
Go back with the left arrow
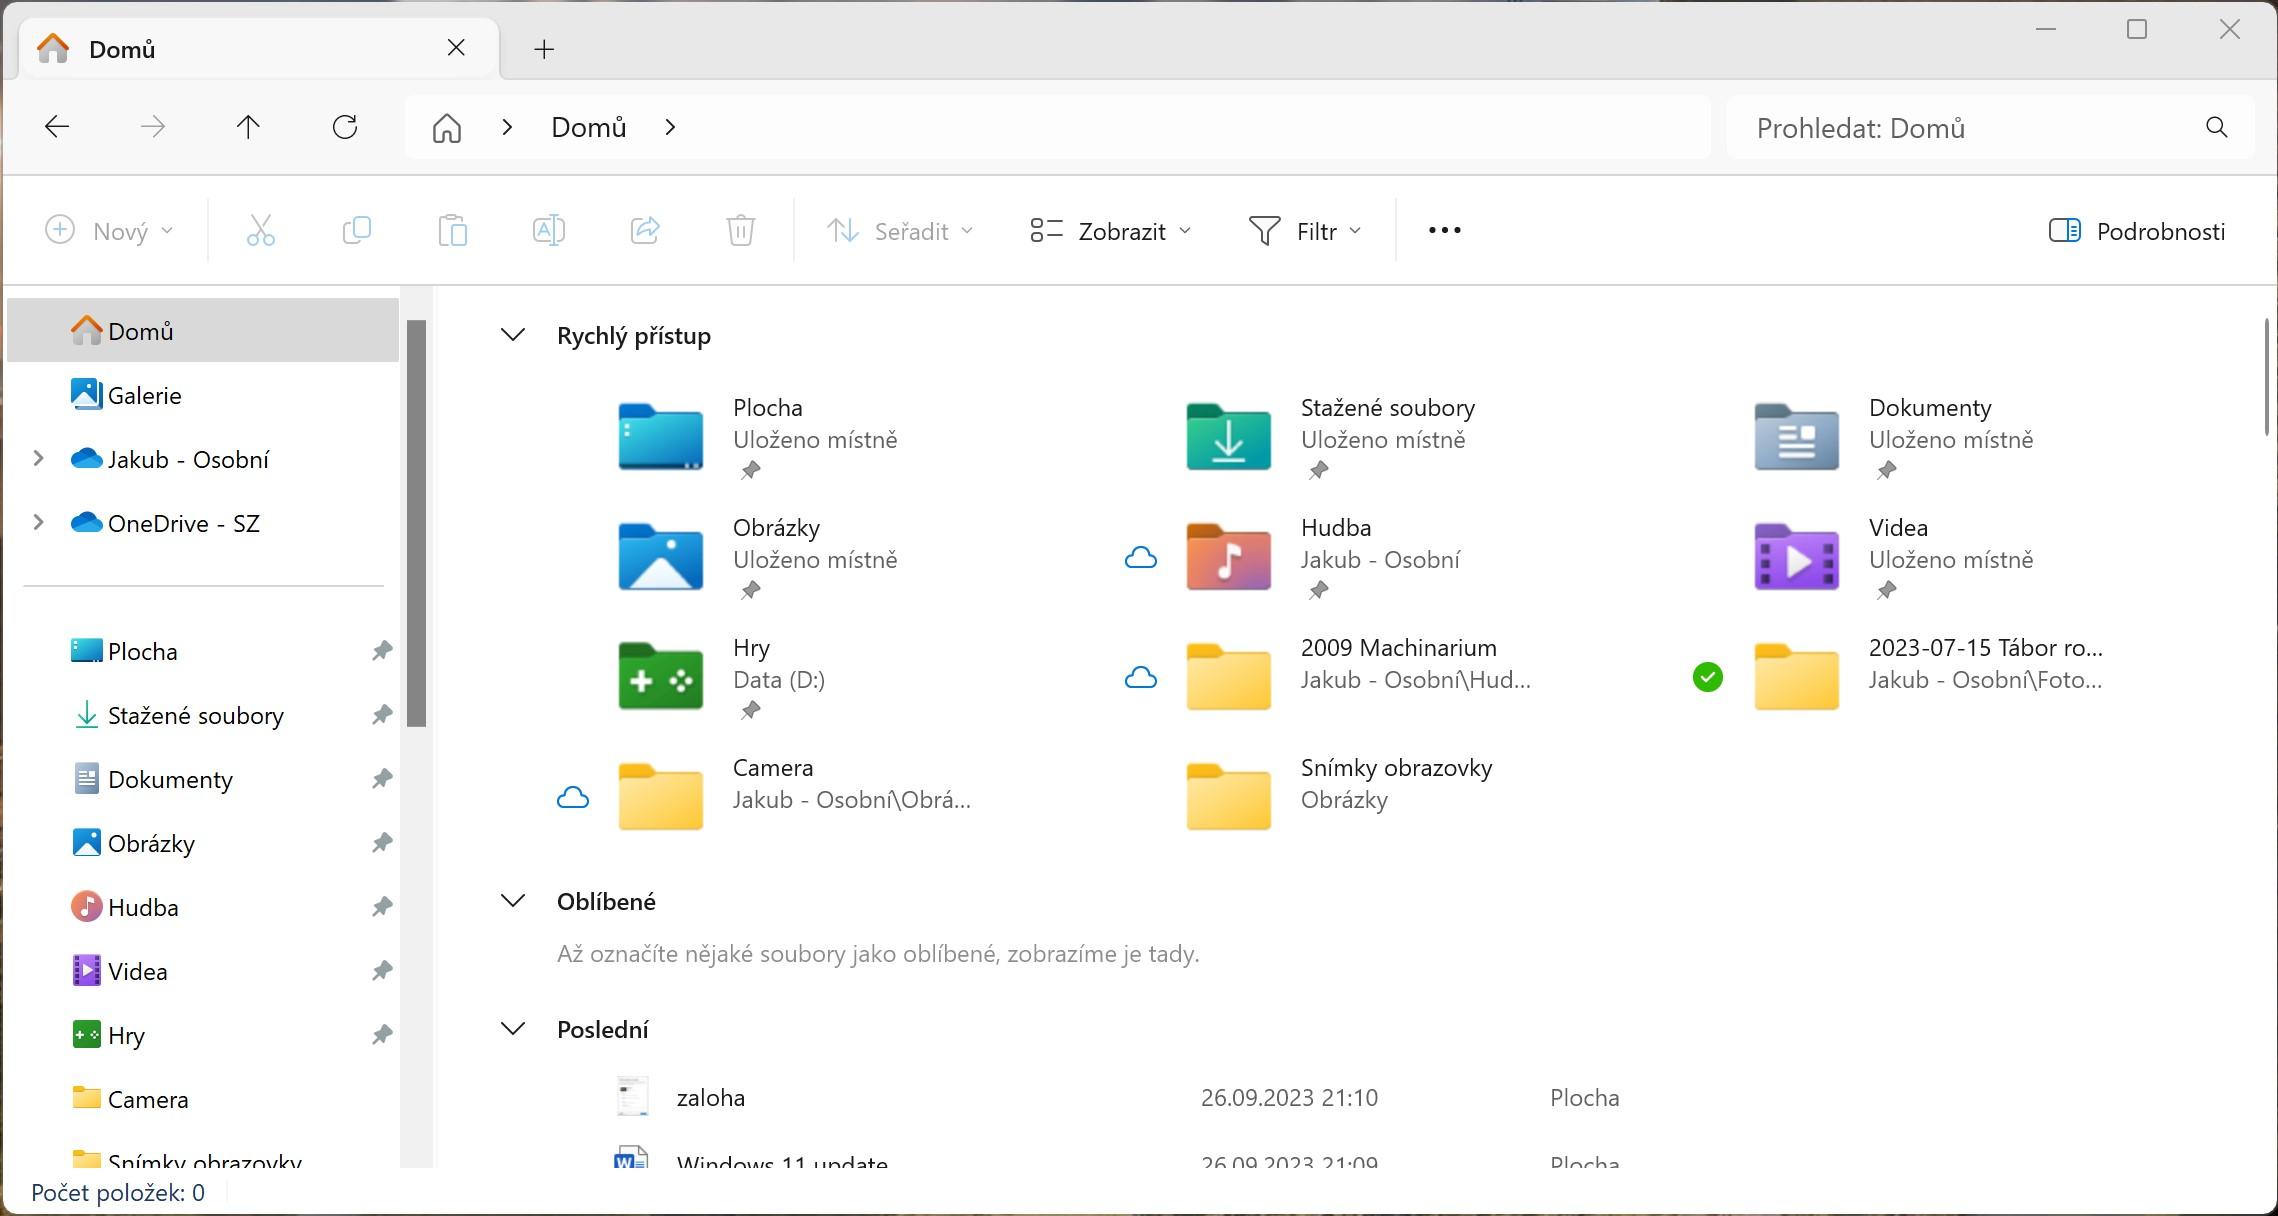coord(57,127)
